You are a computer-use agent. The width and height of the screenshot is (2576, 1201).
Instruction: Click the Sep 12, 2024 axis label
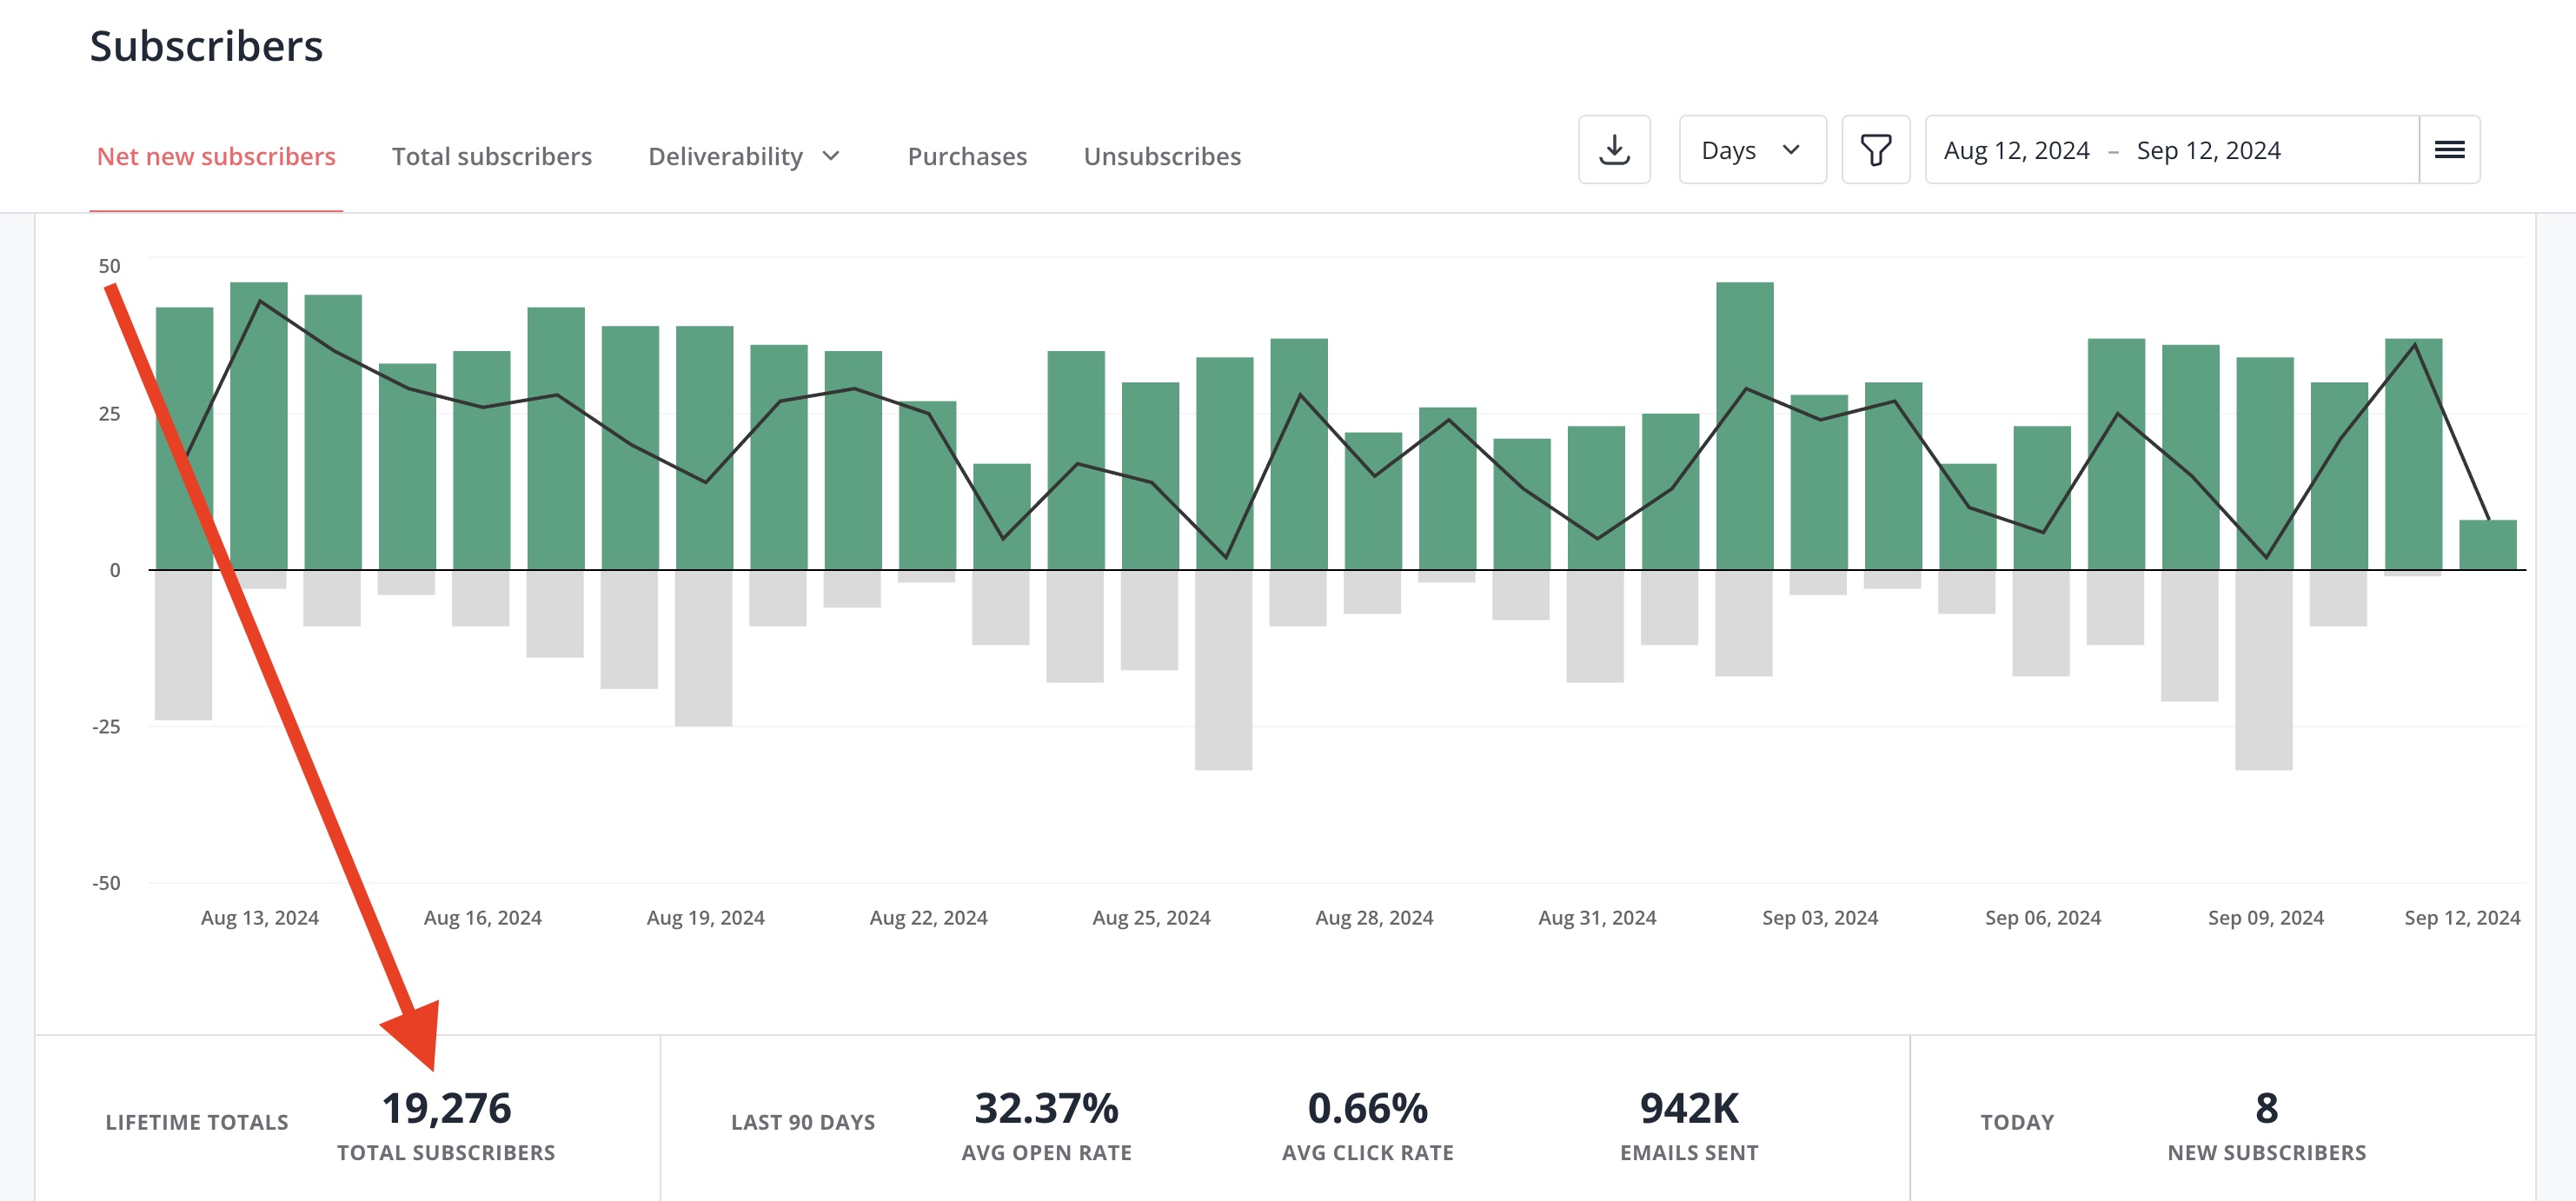click(x=2462, y=917)
